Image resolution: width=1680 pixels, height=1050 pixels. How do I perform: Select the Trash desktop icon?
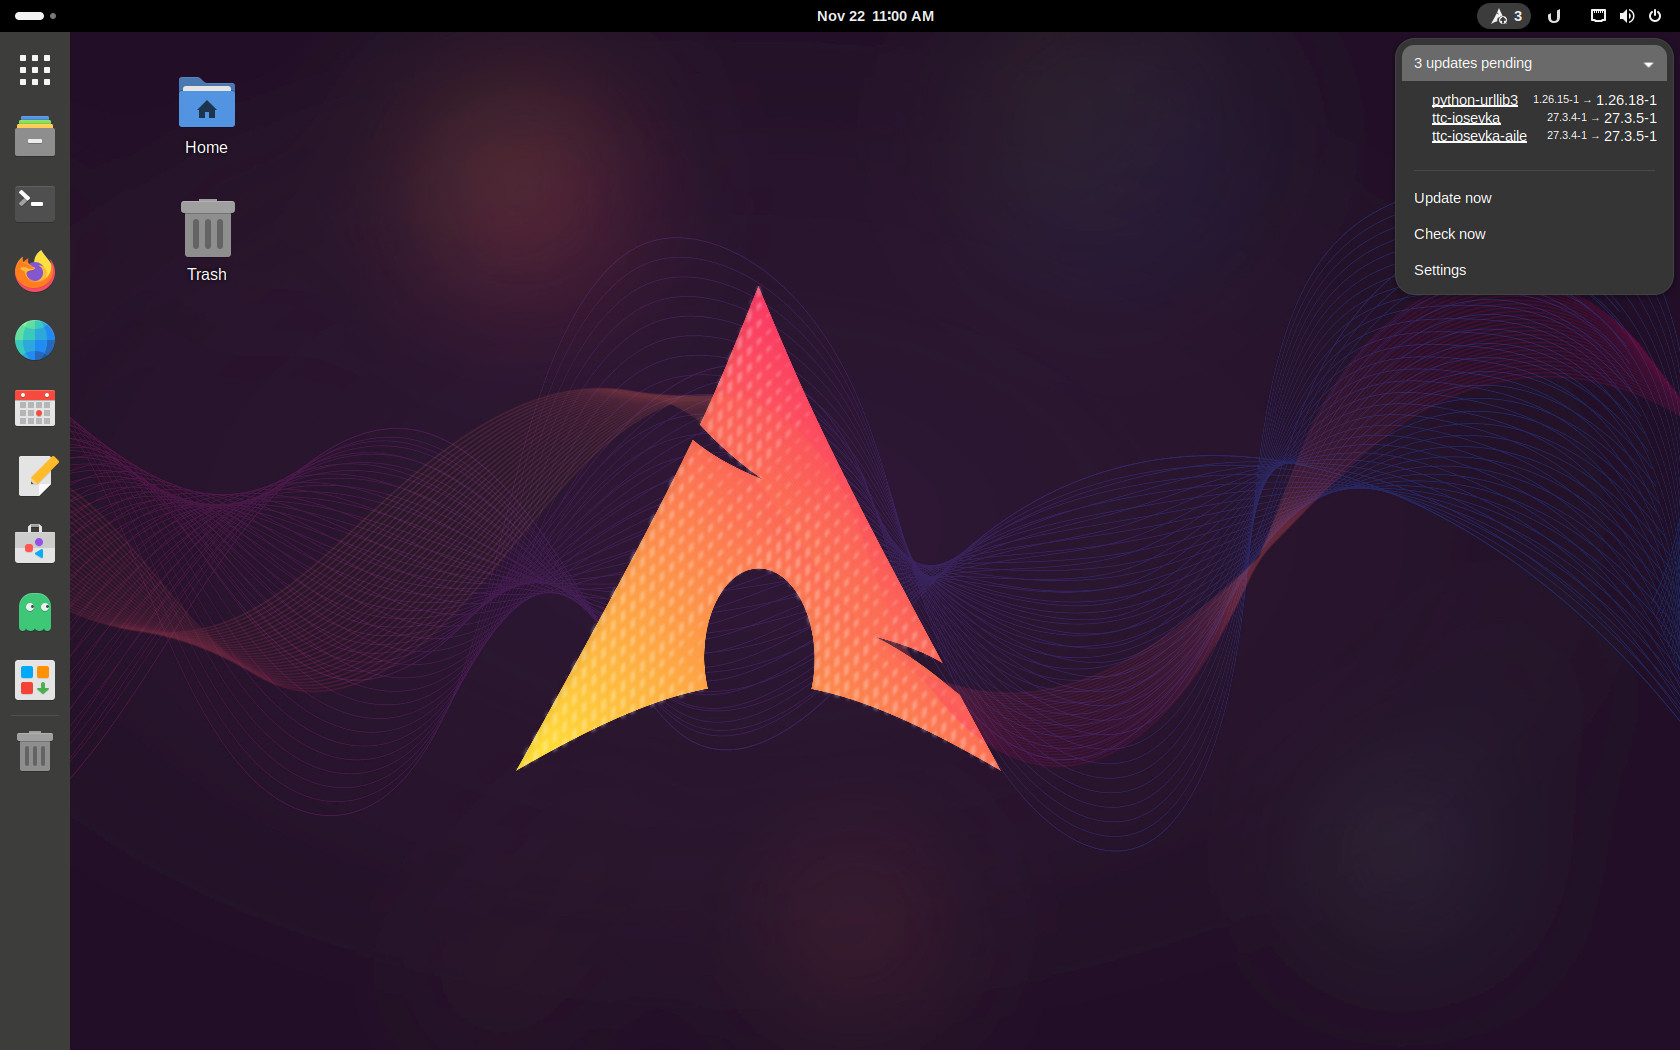pos(207,241)
